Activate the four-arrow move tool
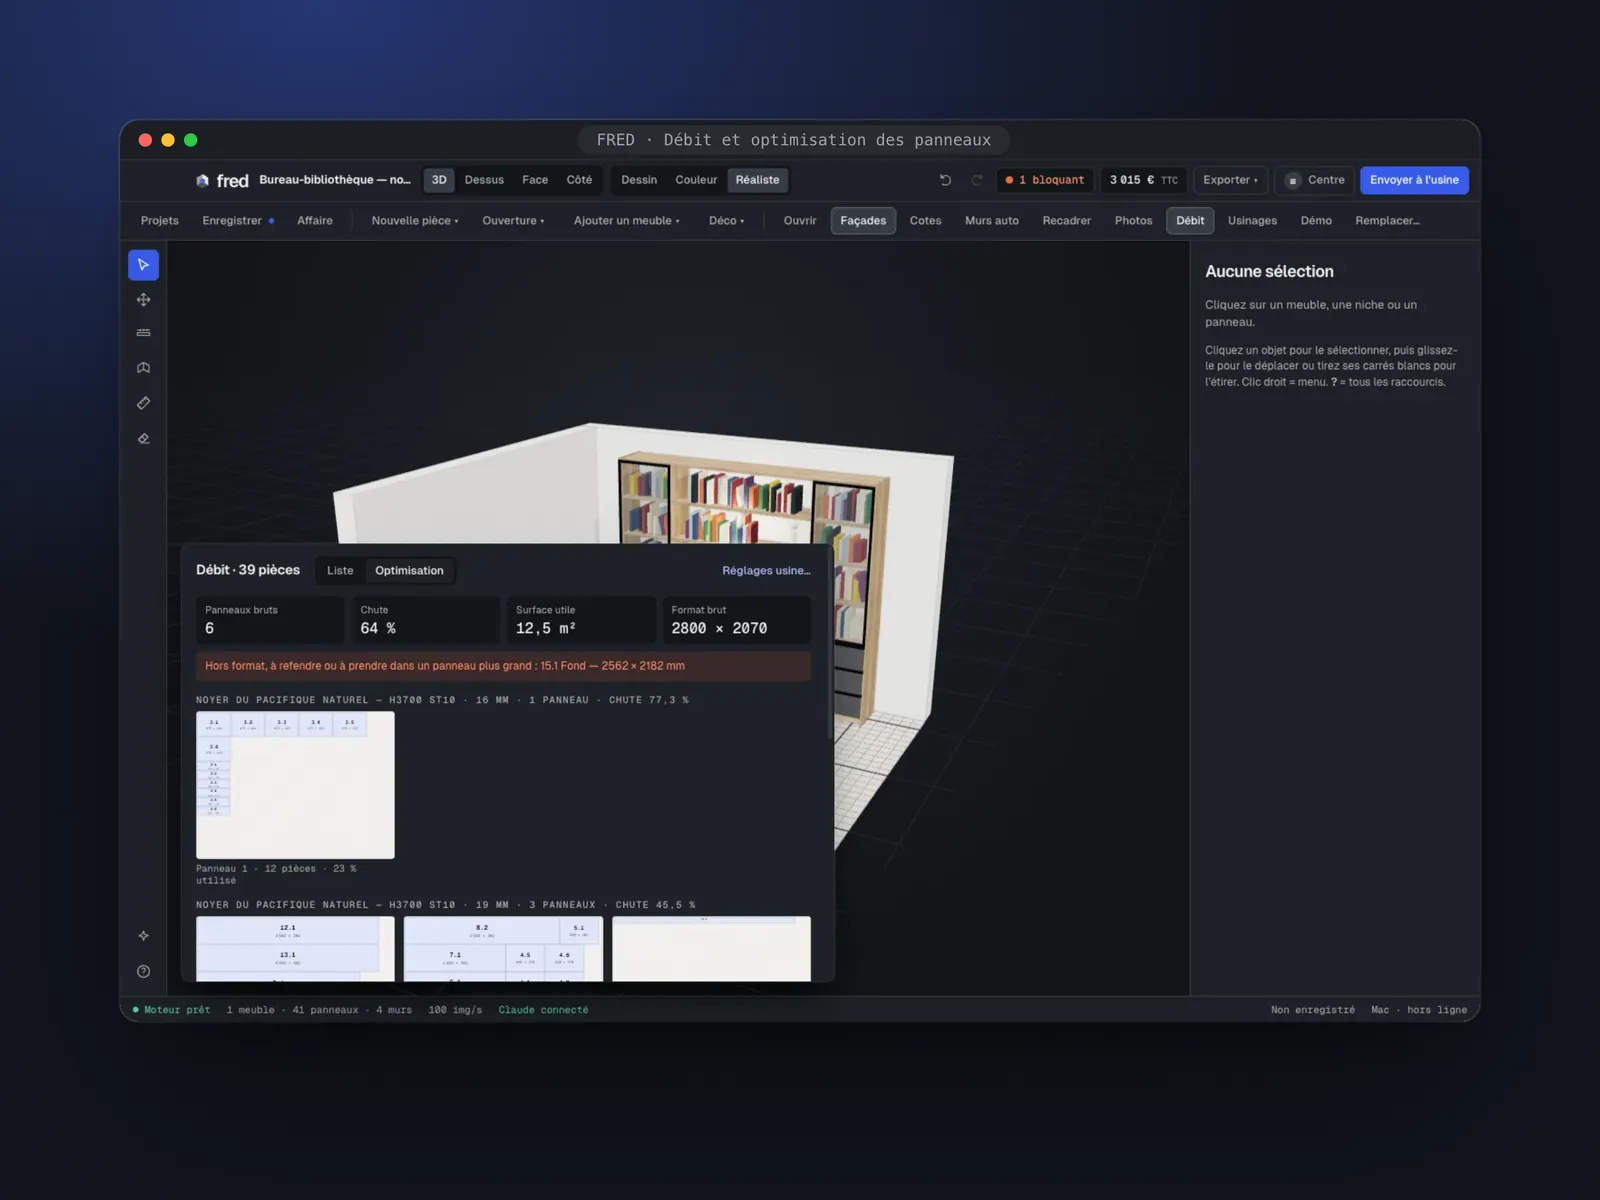Screen dimensions: 1600x1200 143,300
